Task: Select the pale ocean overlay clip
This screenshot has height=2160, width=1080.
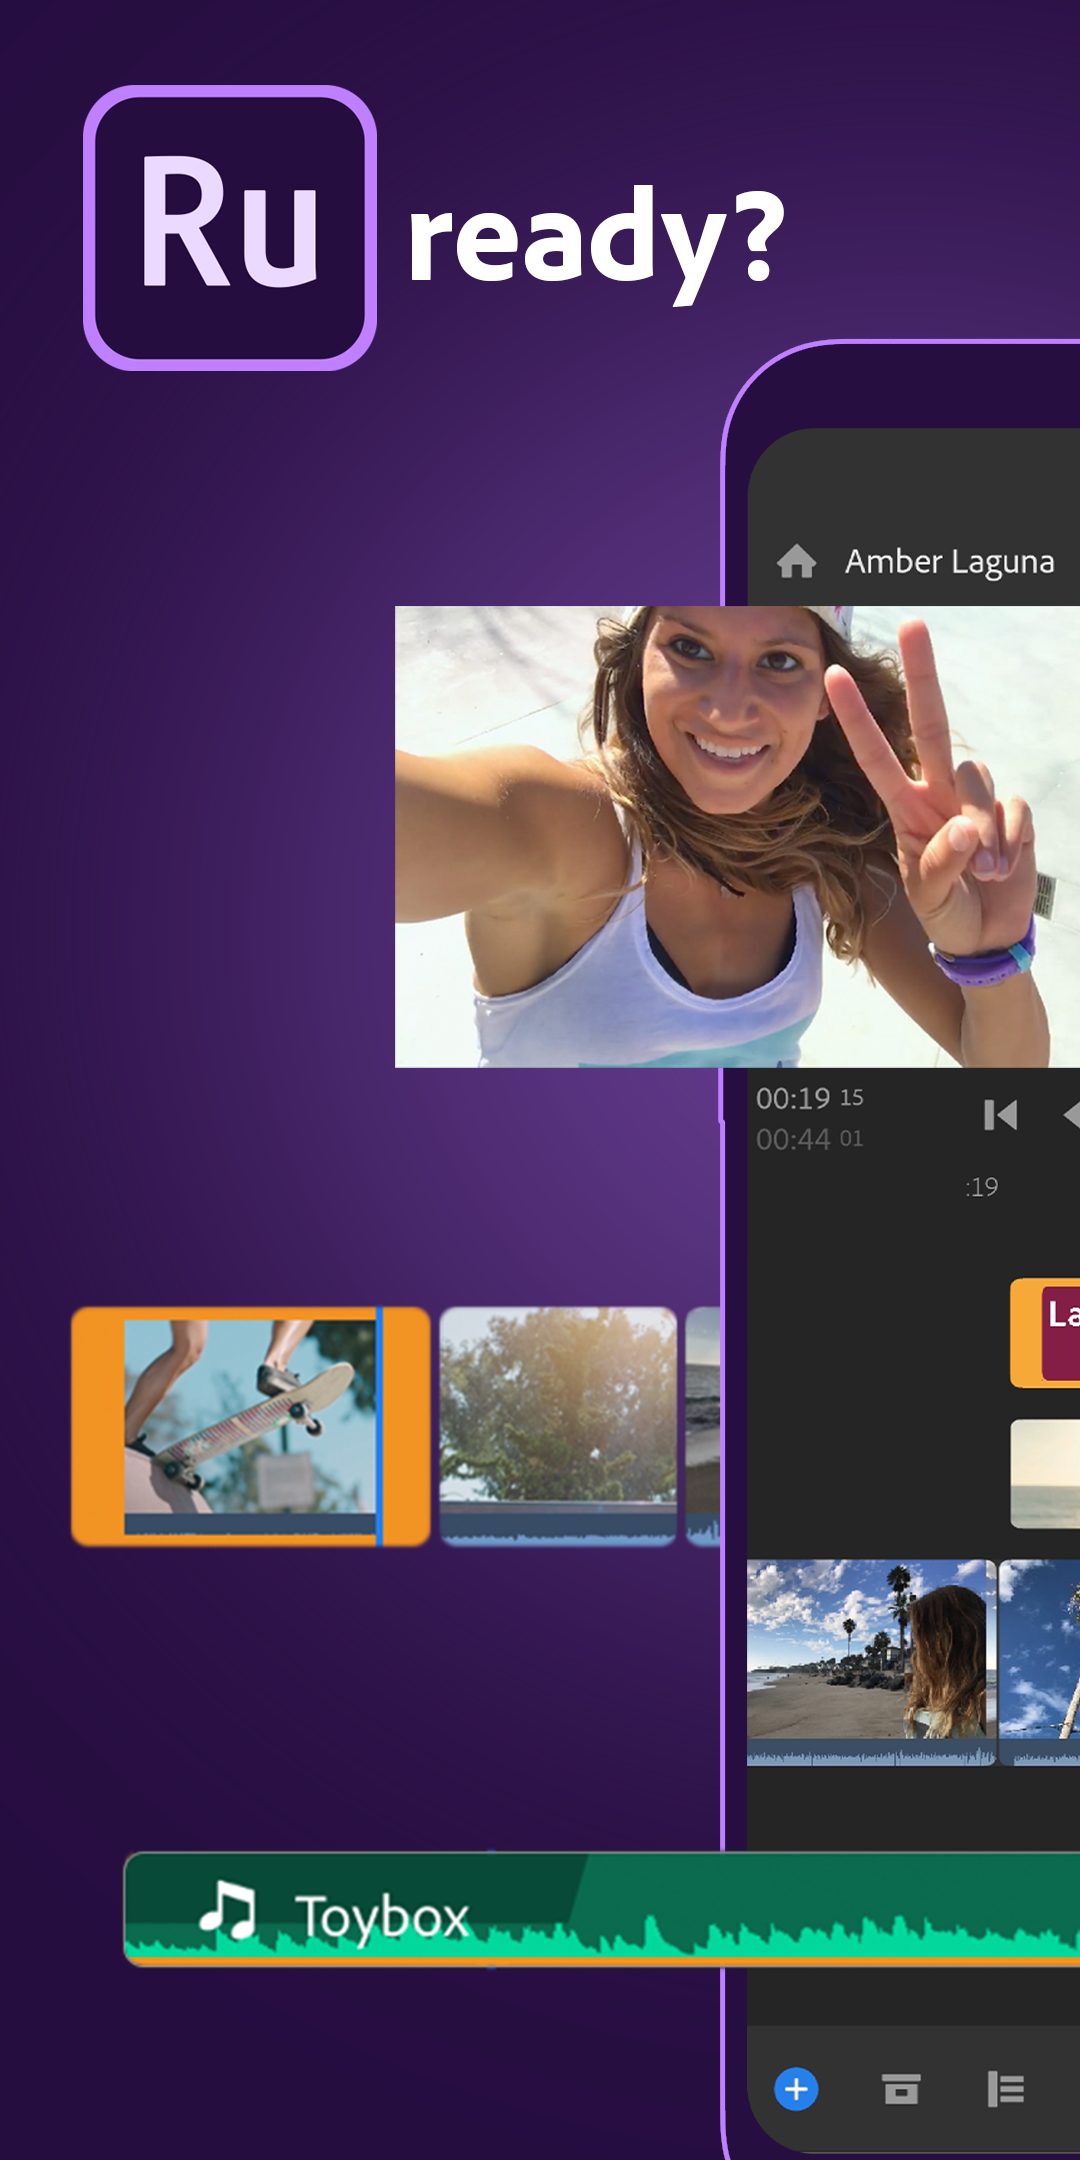Action: [x=1045, y=1473]
